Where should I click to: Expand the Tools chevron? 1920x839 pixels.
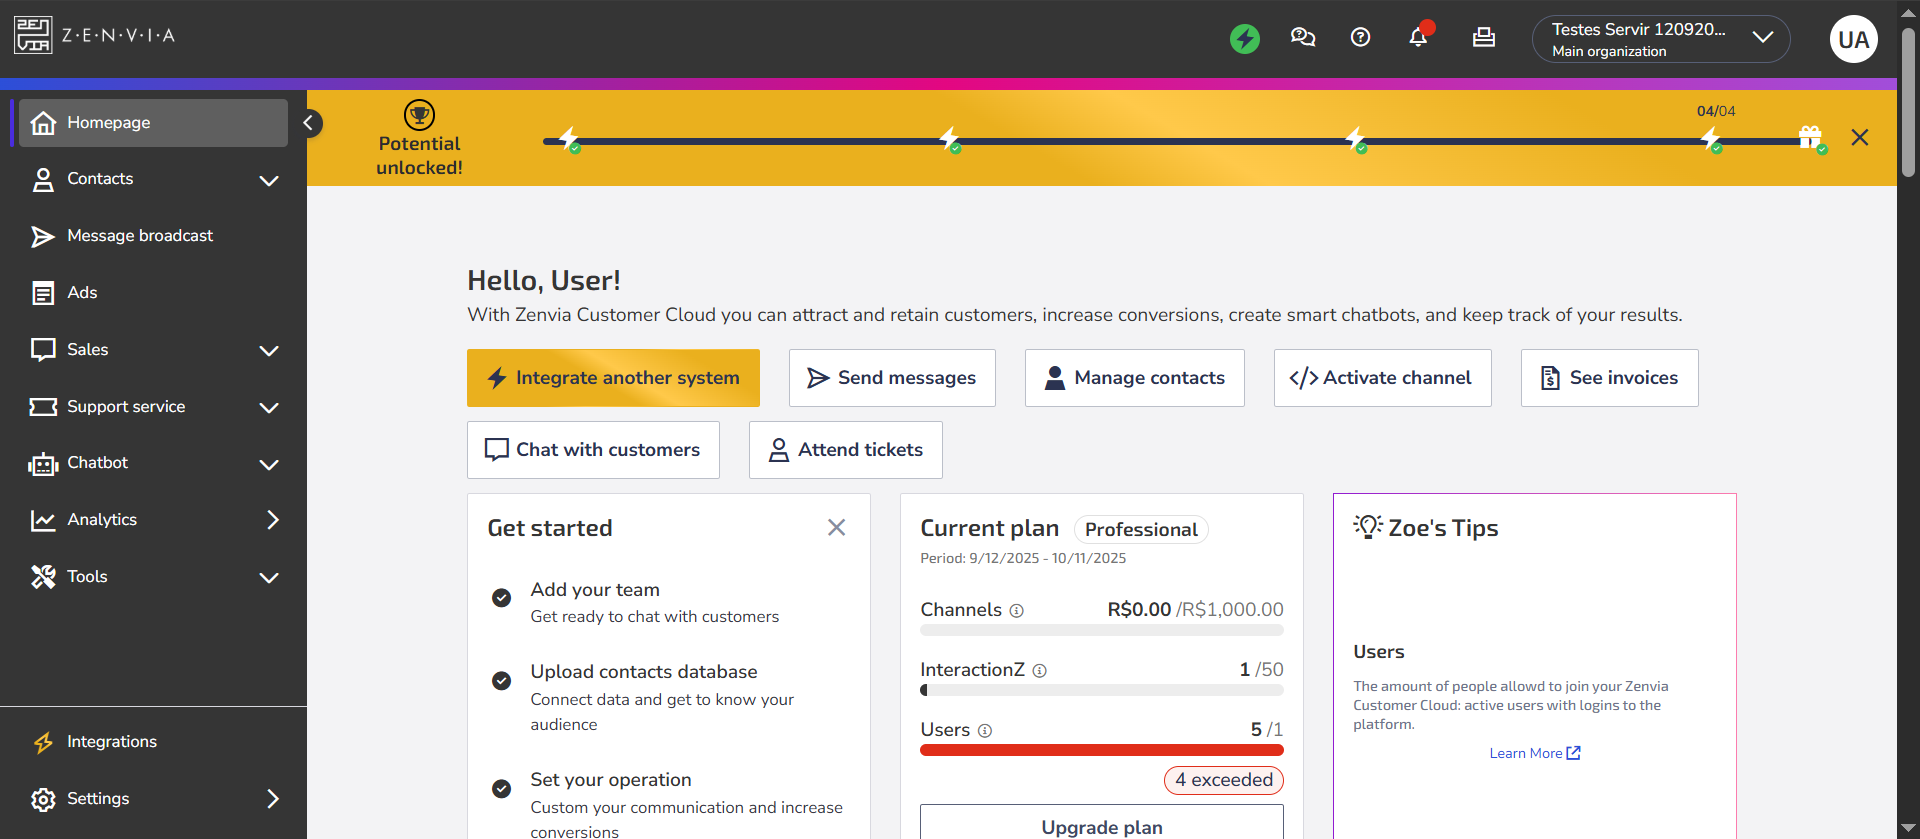[269, 578]
